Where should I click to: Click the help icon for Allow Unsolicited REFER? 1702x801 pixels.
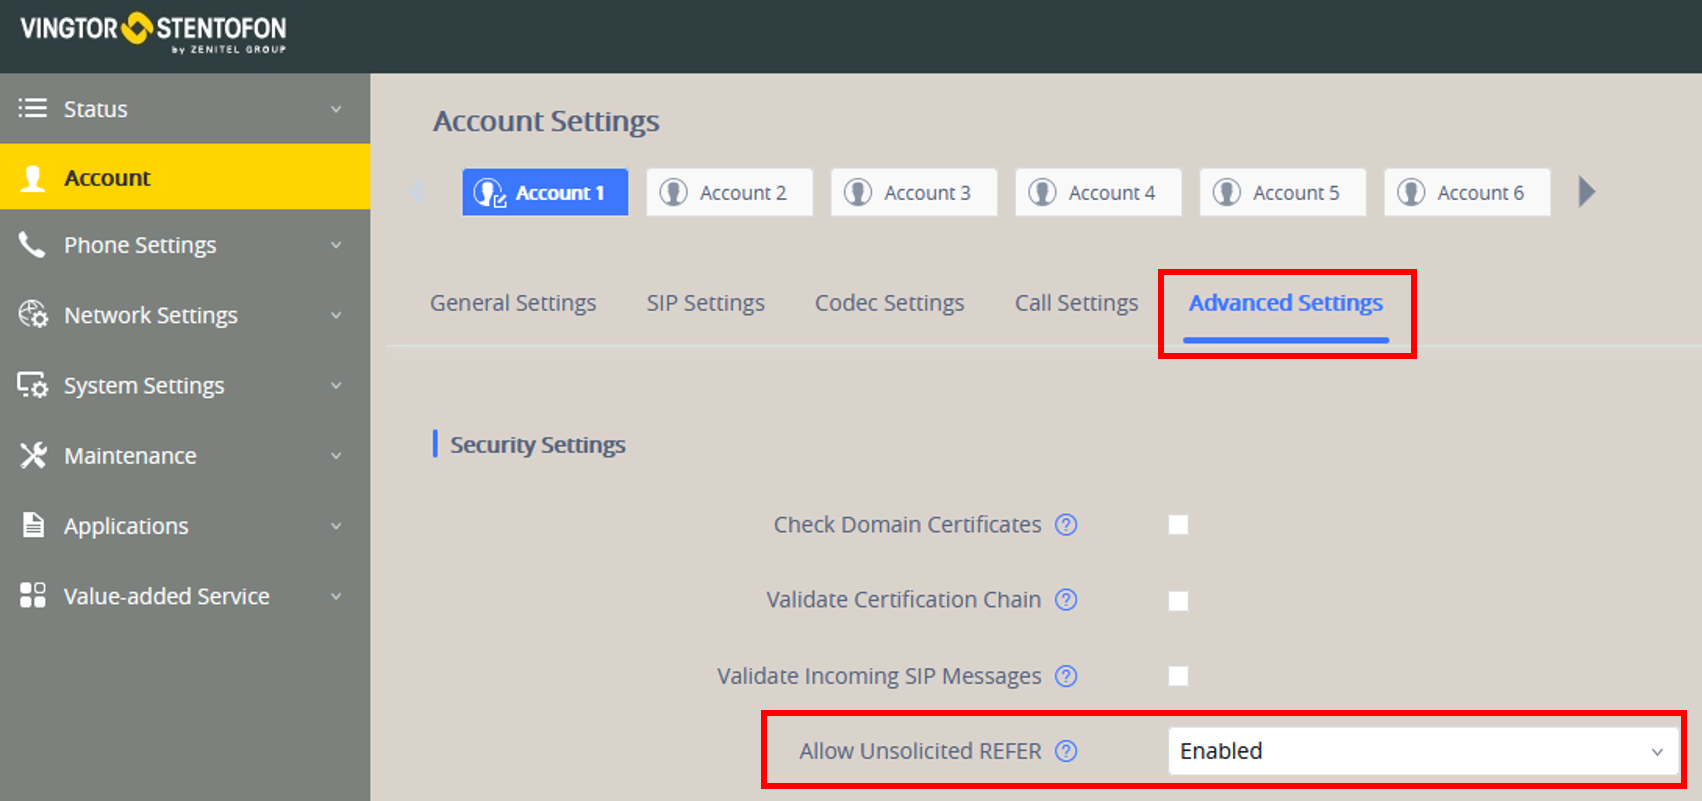click(1066, 751)
